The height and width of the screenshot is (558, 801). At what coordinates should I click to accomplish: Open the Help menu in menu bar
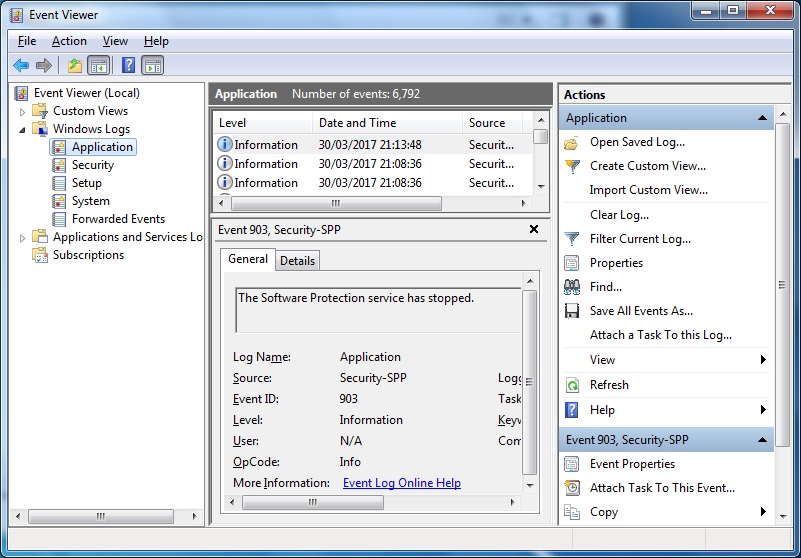[156, 41]
